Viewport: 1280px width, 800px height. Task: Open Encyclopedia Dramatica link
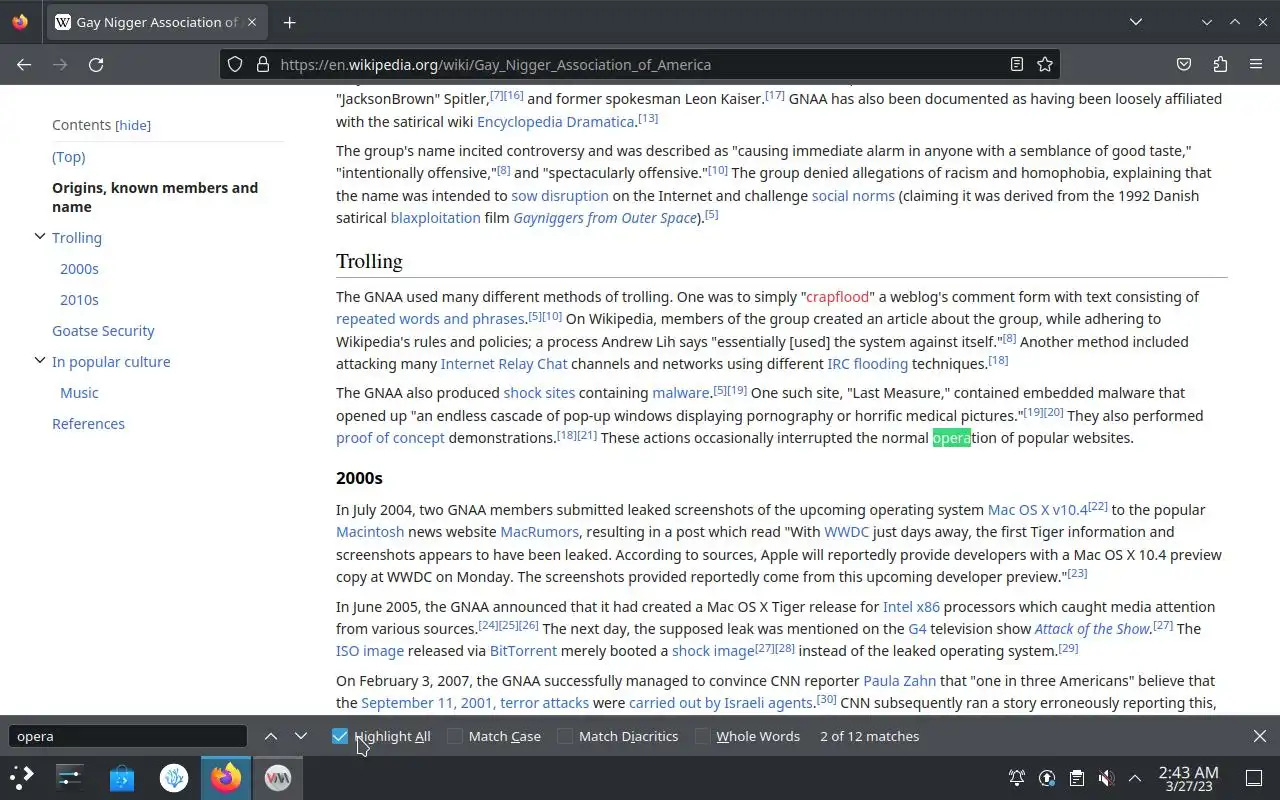tap(556, 121)
